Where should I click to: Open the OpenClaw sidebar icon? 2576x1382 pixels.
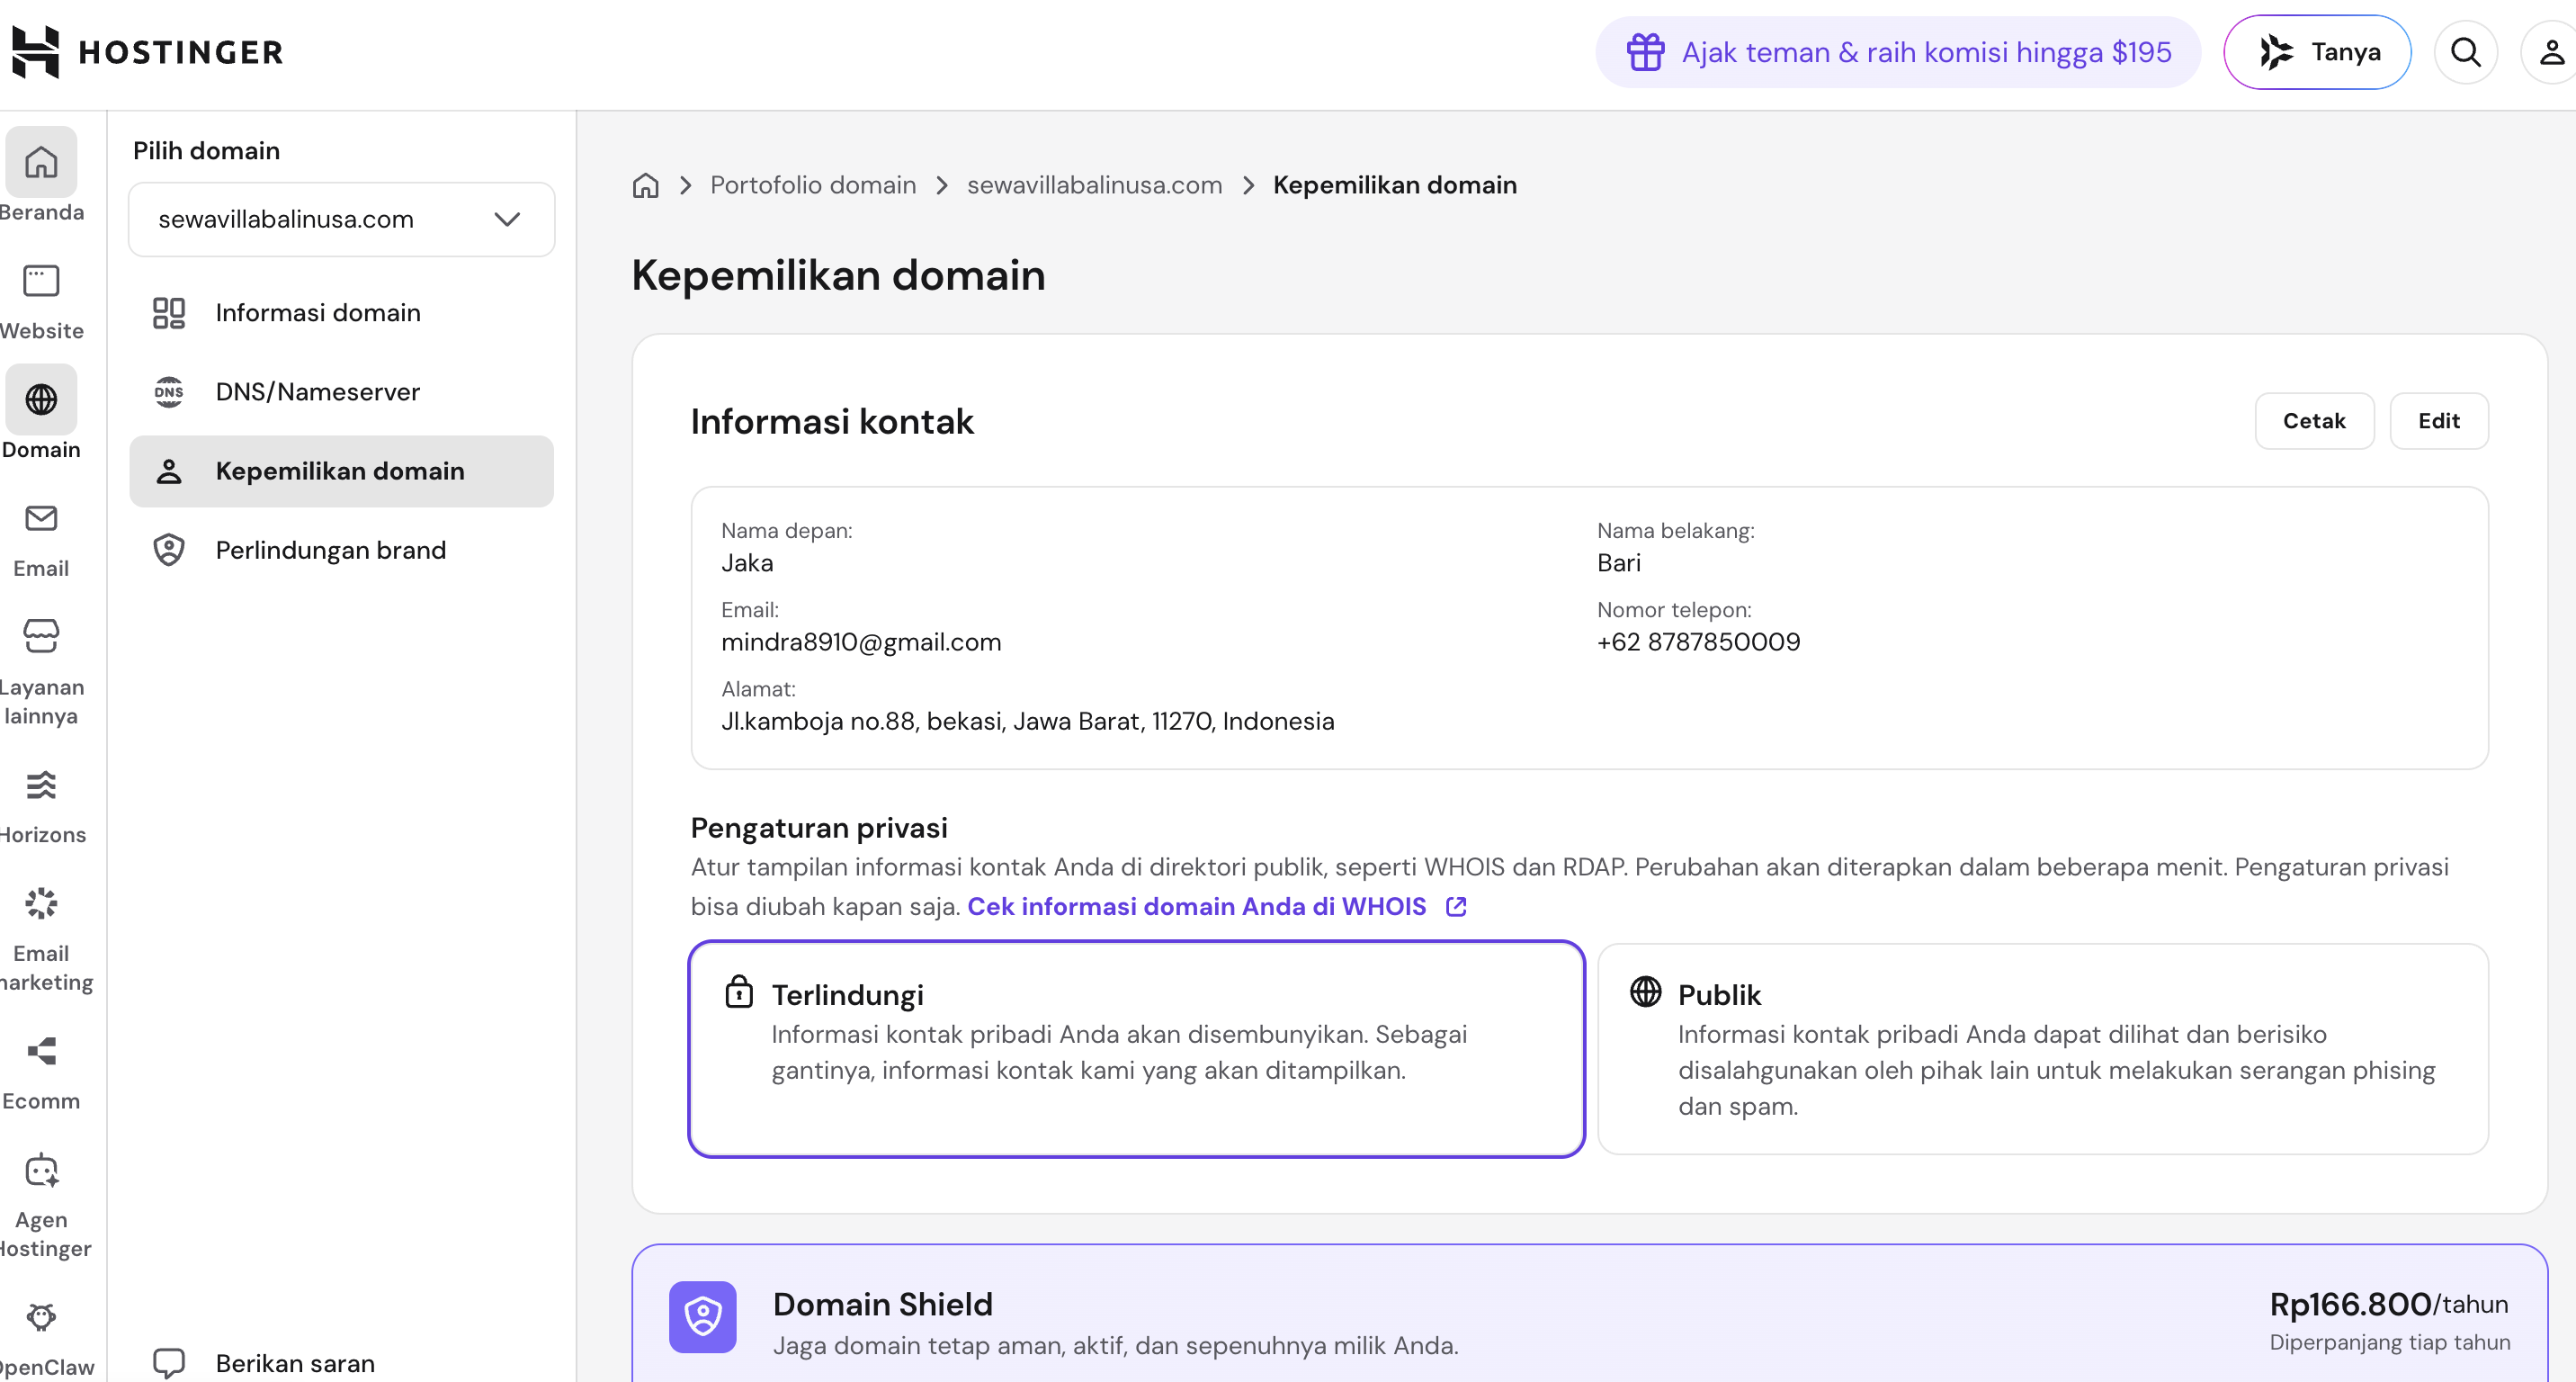(x=41, y=1317)
